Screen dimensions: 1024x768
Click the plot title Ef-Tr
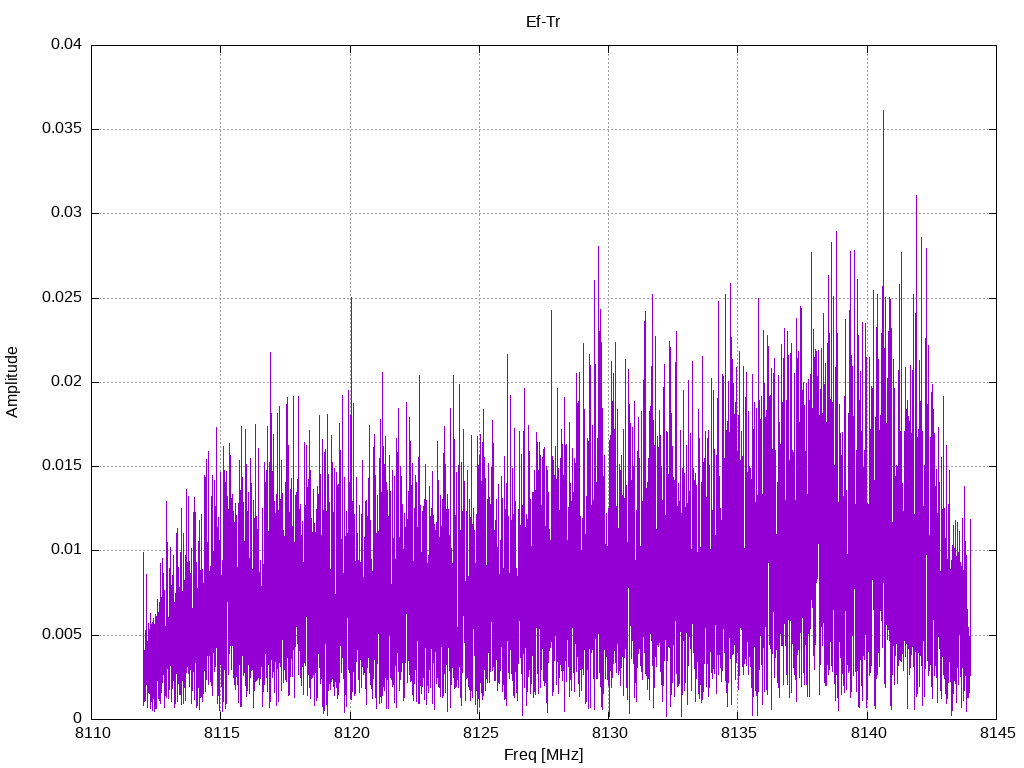[x=543, y=22]
